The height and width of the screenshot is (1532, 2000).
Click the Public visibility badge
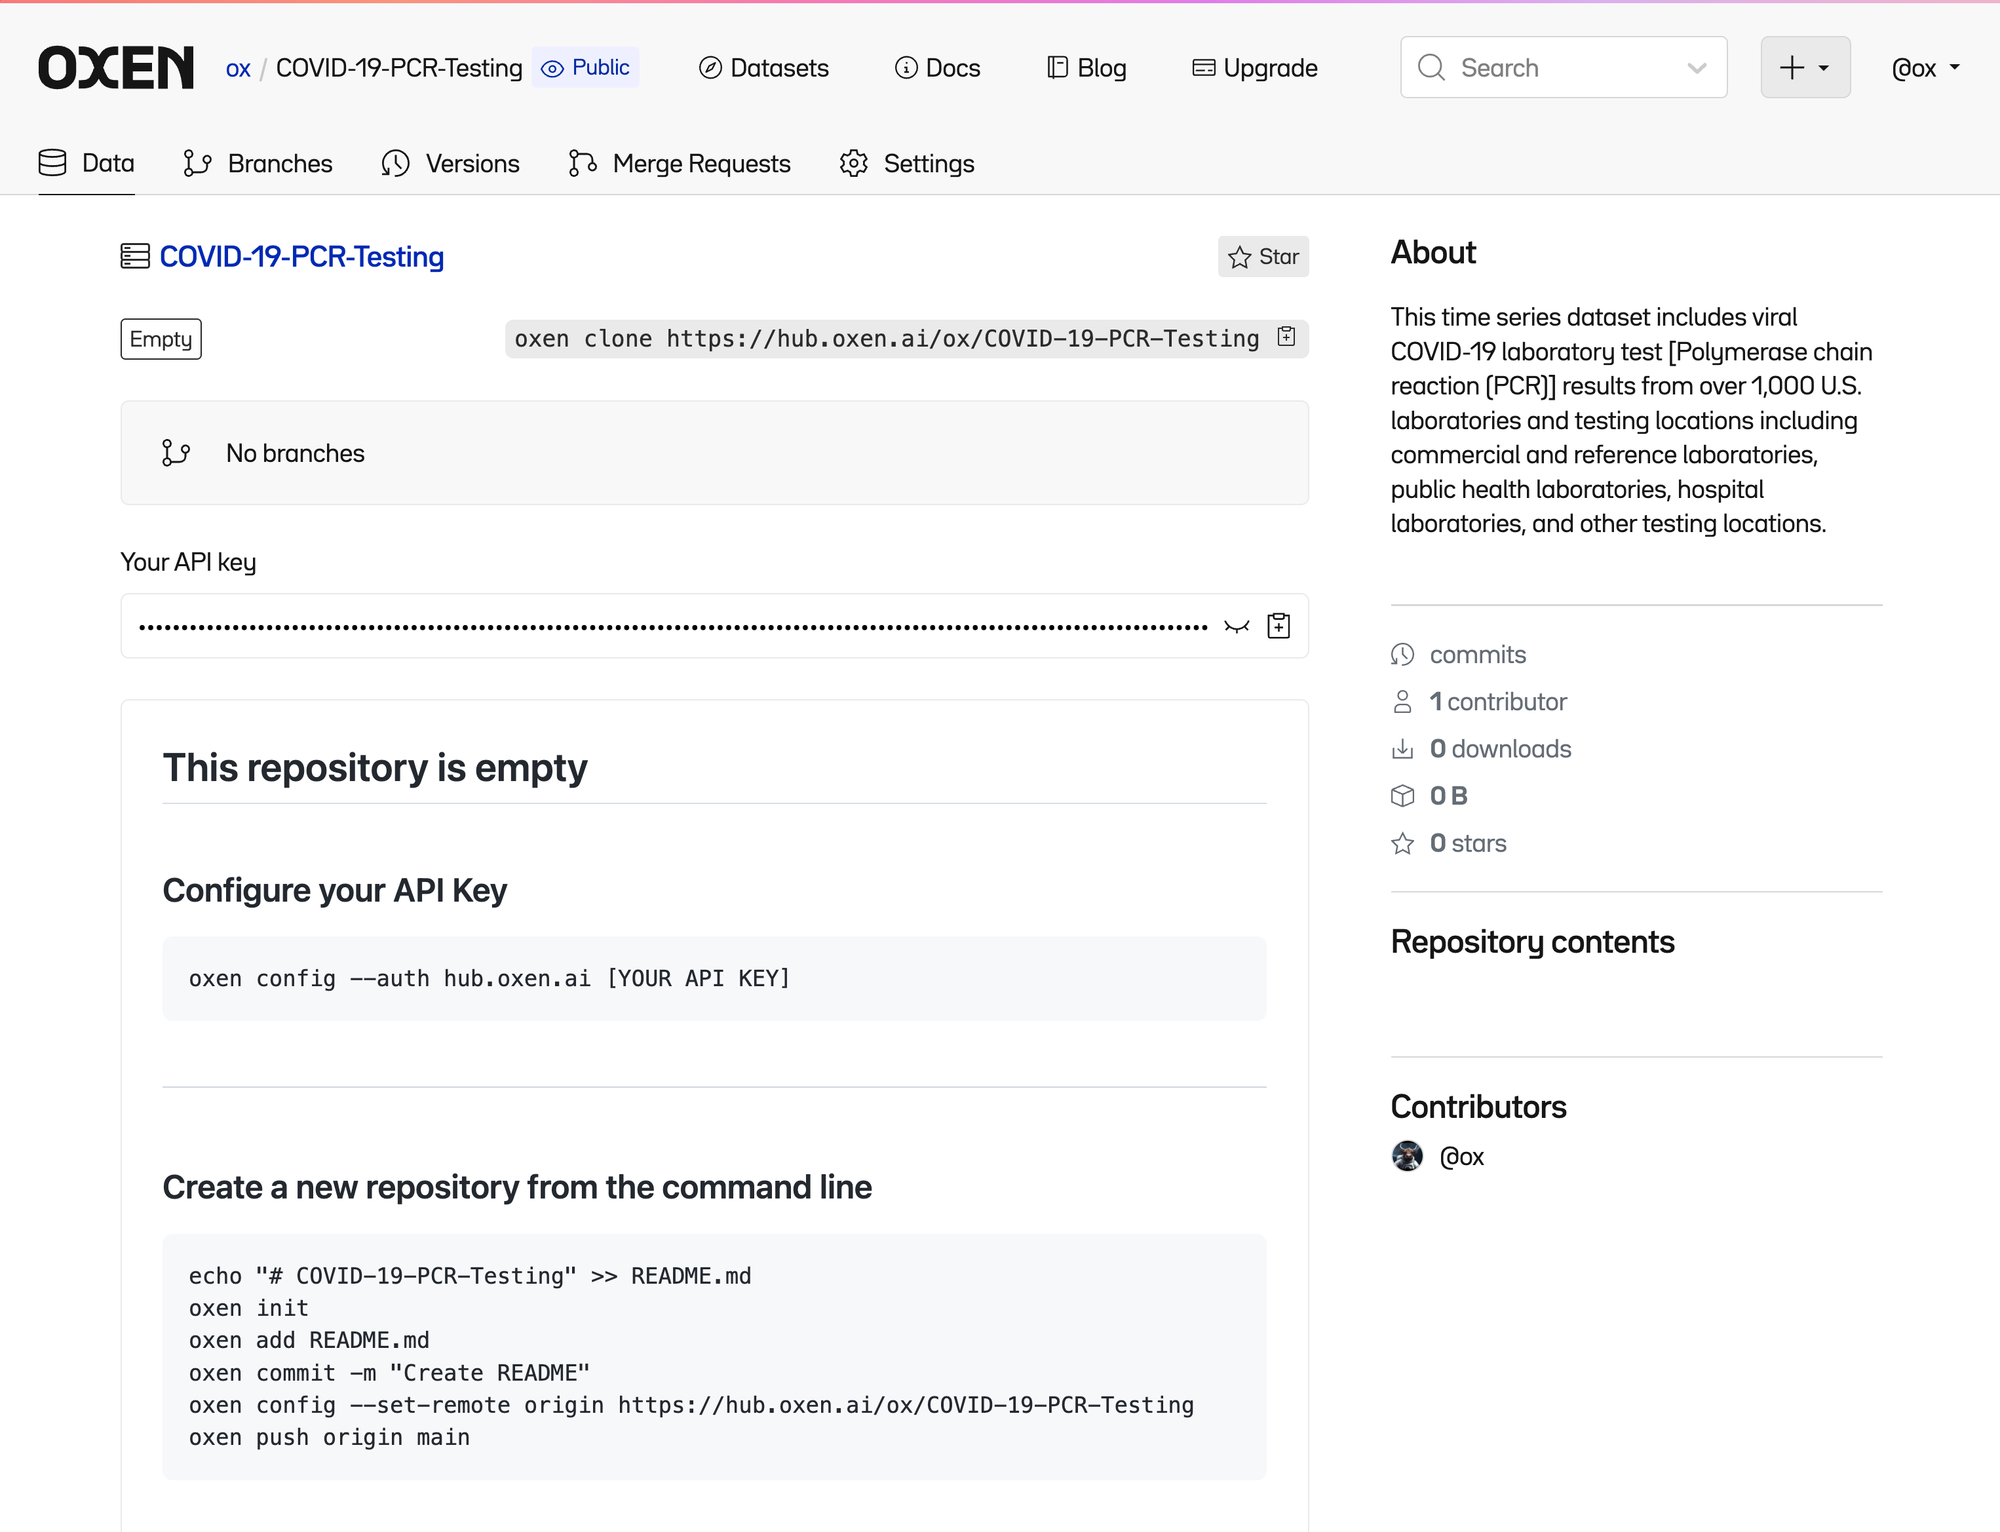(586, 68)
